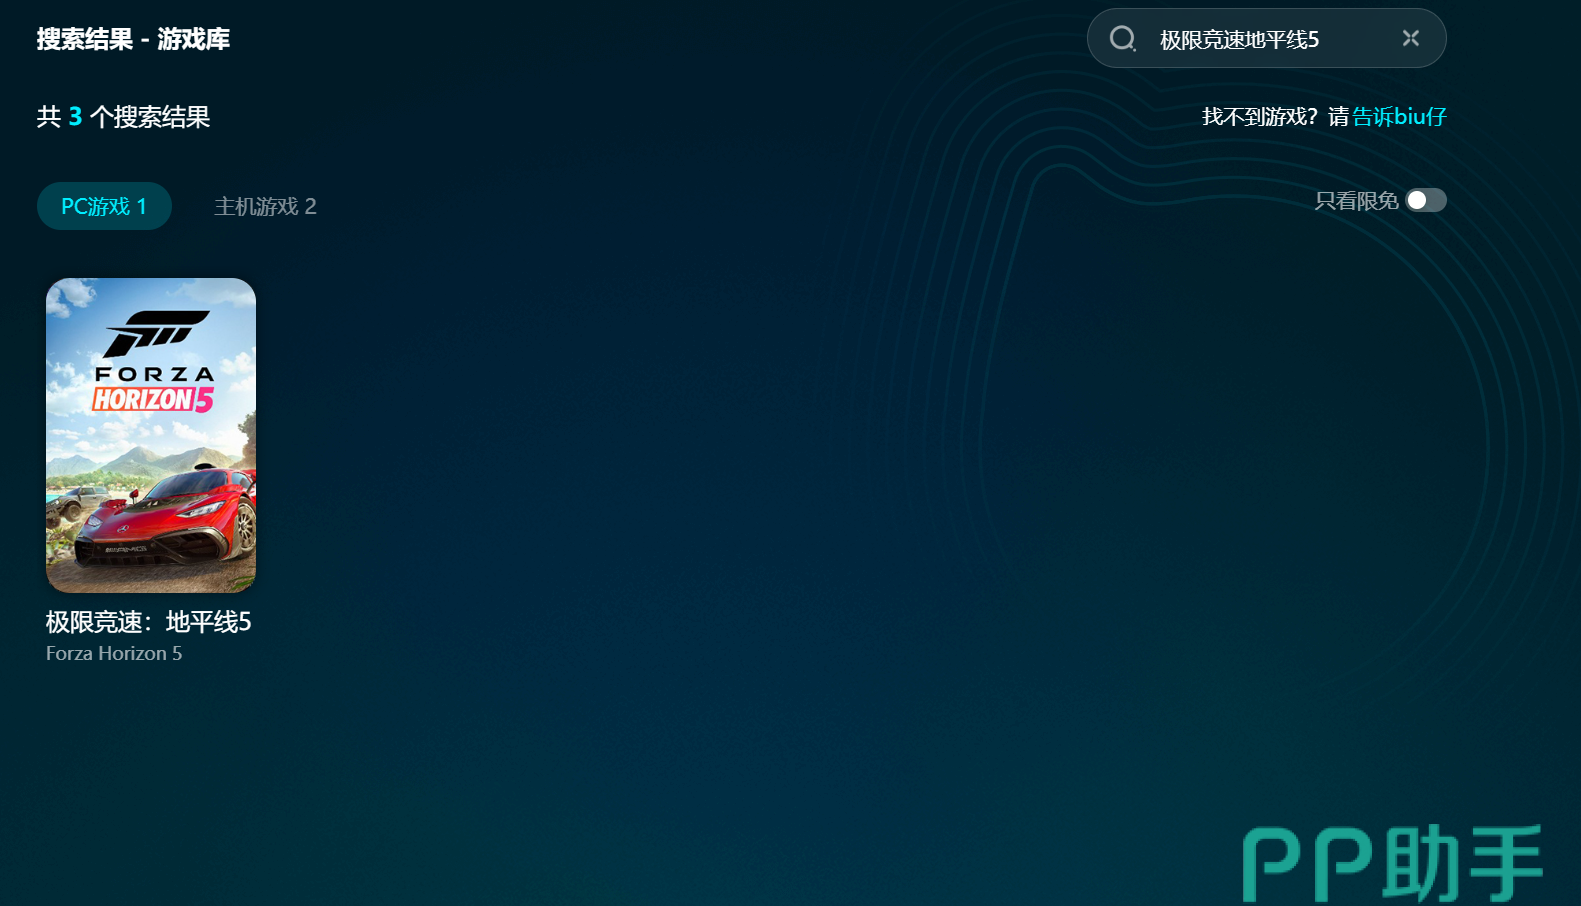The height and width of the screenshot is (906, 1581).
Task: Click the 极限竞速：地平线5 game title
Action: click(148, 622)
